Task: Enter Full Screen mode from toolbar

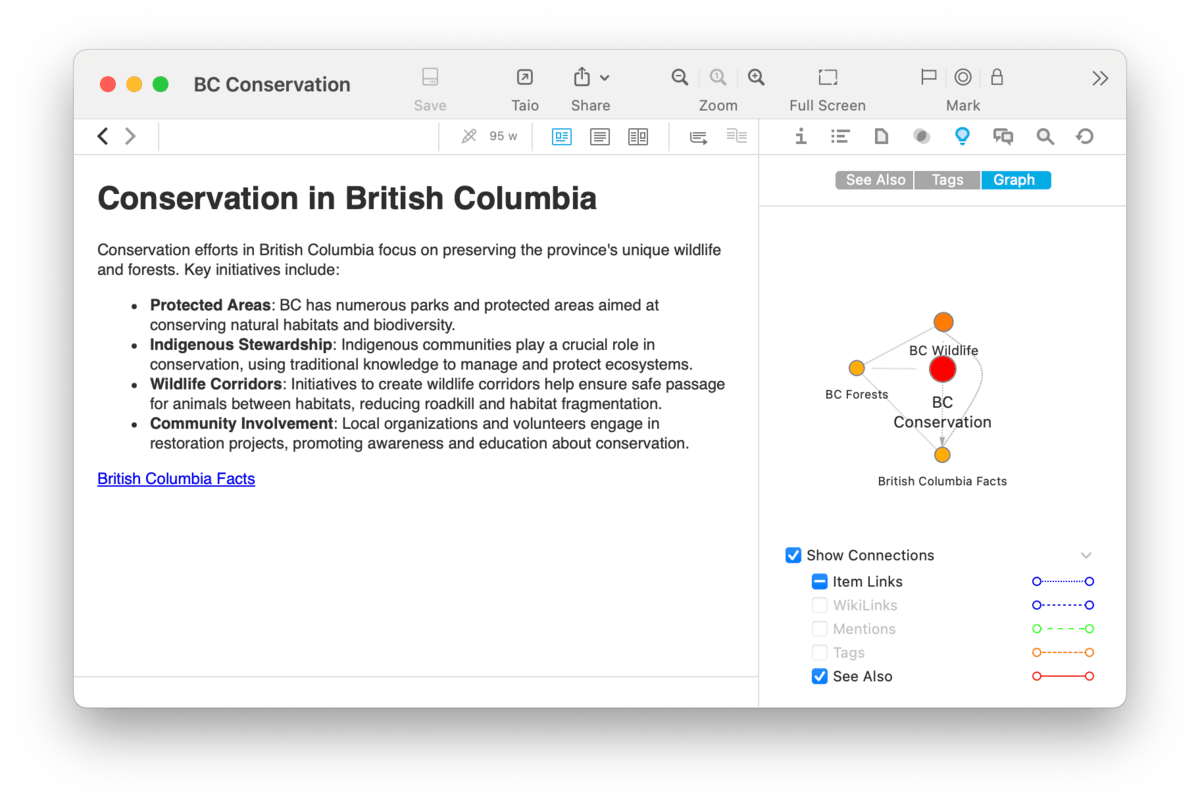Action: (x=827, y=78)
